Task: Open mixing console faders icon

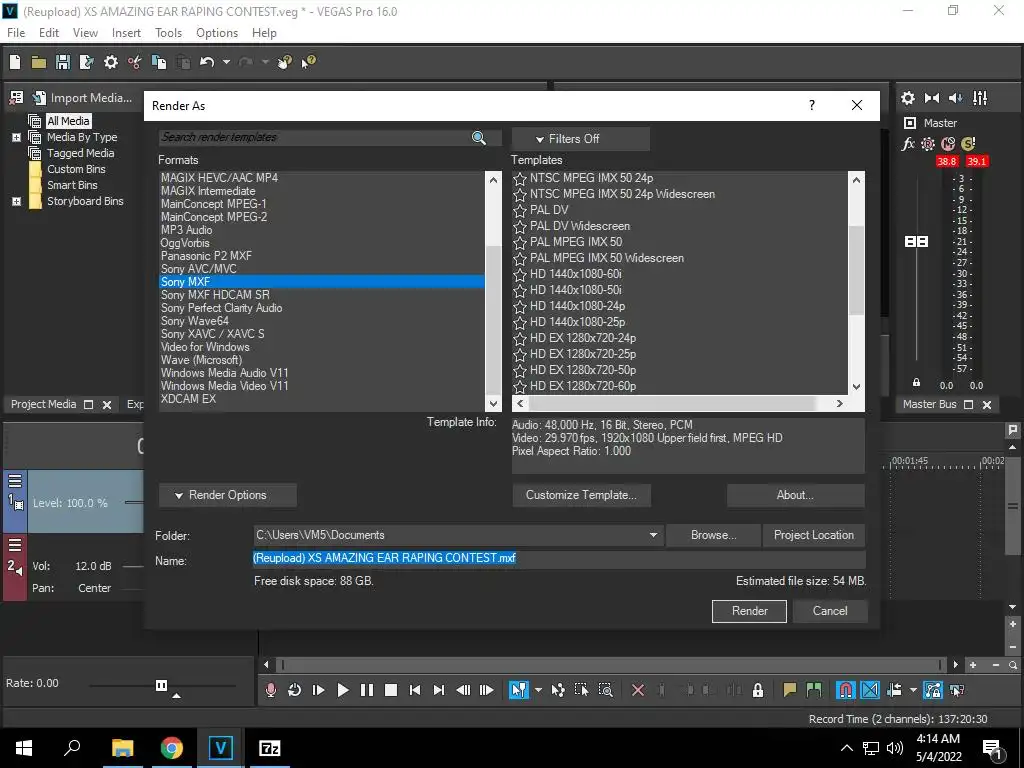Action: (980, 98)
